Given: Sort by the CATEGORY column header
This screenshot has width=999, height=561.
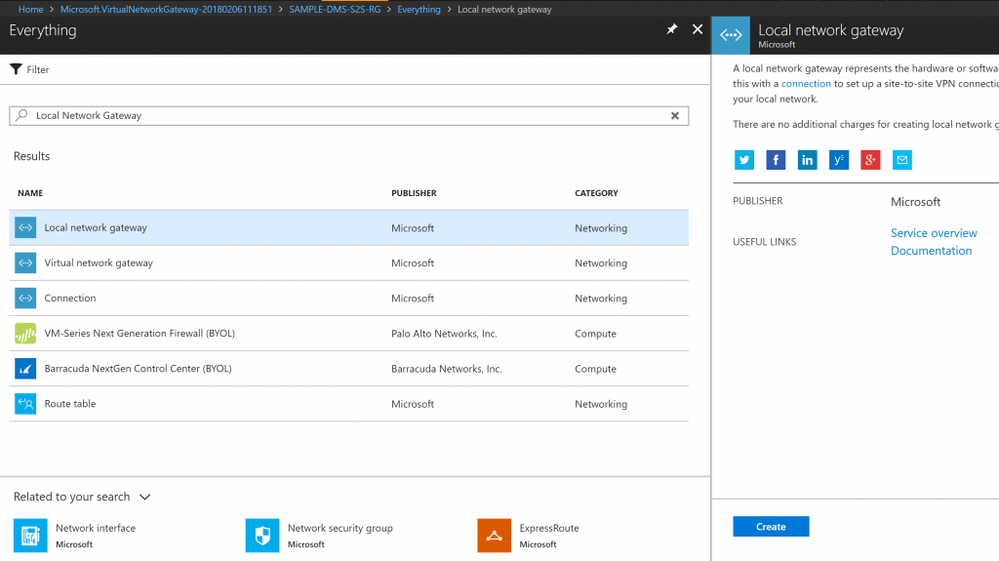Looking at the screenshot, I should (596, 193).
